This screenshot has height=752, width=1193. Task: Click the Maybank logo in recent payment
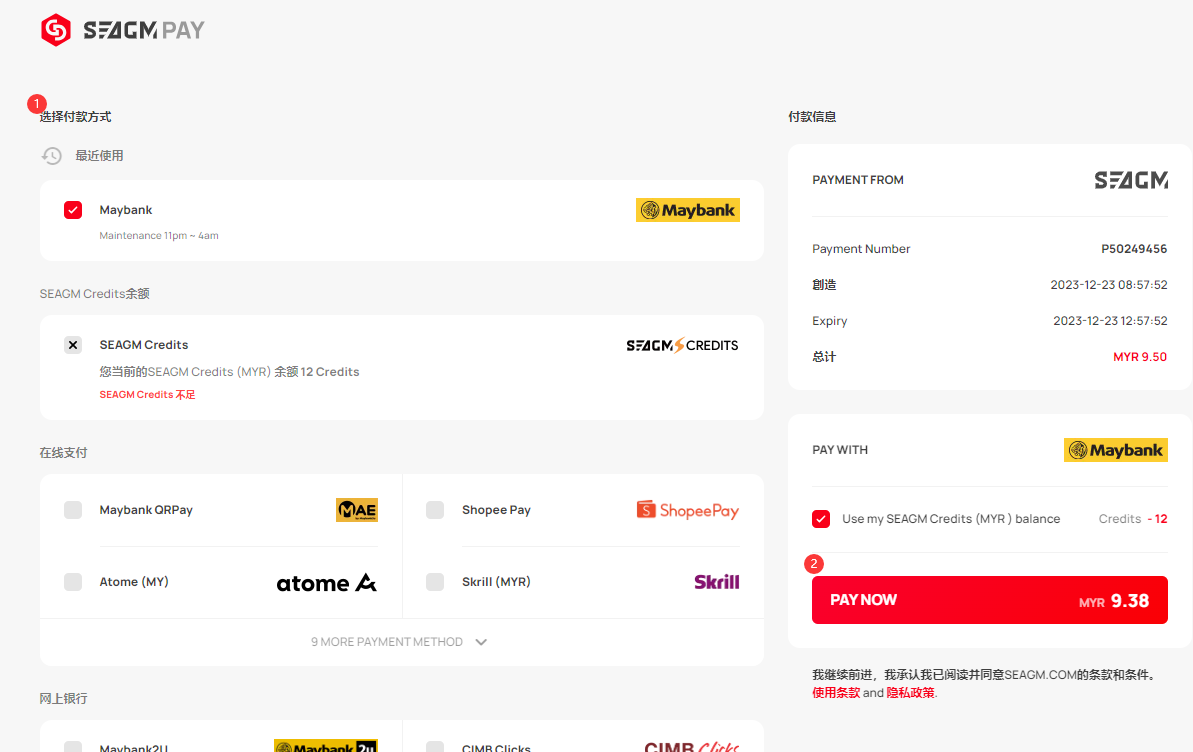pos(688,210)
